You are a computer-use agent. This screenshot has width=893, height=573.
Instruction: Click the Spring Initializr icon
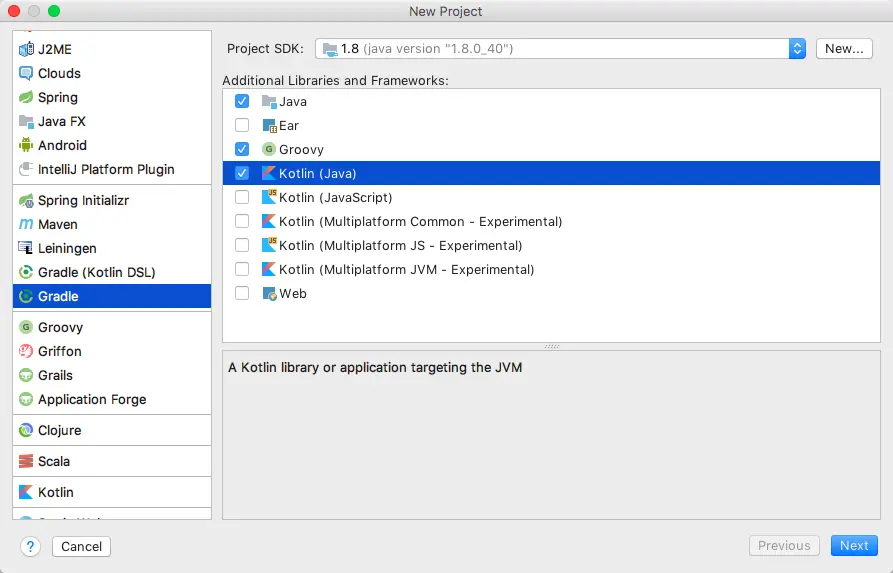tap(26, 200)
